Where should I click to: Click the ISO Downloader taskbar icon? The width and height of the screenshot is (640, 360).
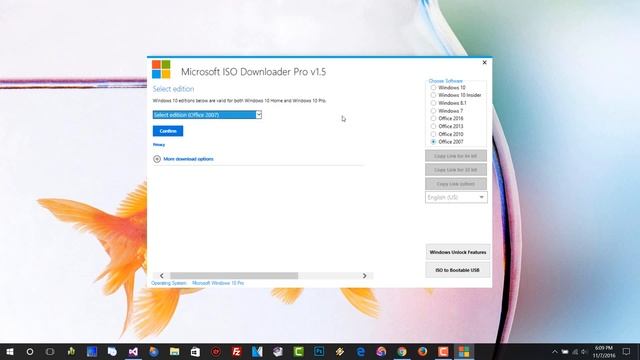pyautogui.click(x=464, y=351)
